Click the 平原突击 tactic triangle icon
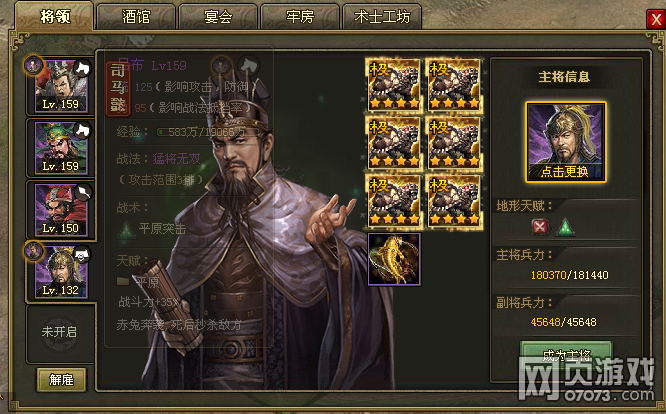666x414 pixels. click(x=126, y=229)
